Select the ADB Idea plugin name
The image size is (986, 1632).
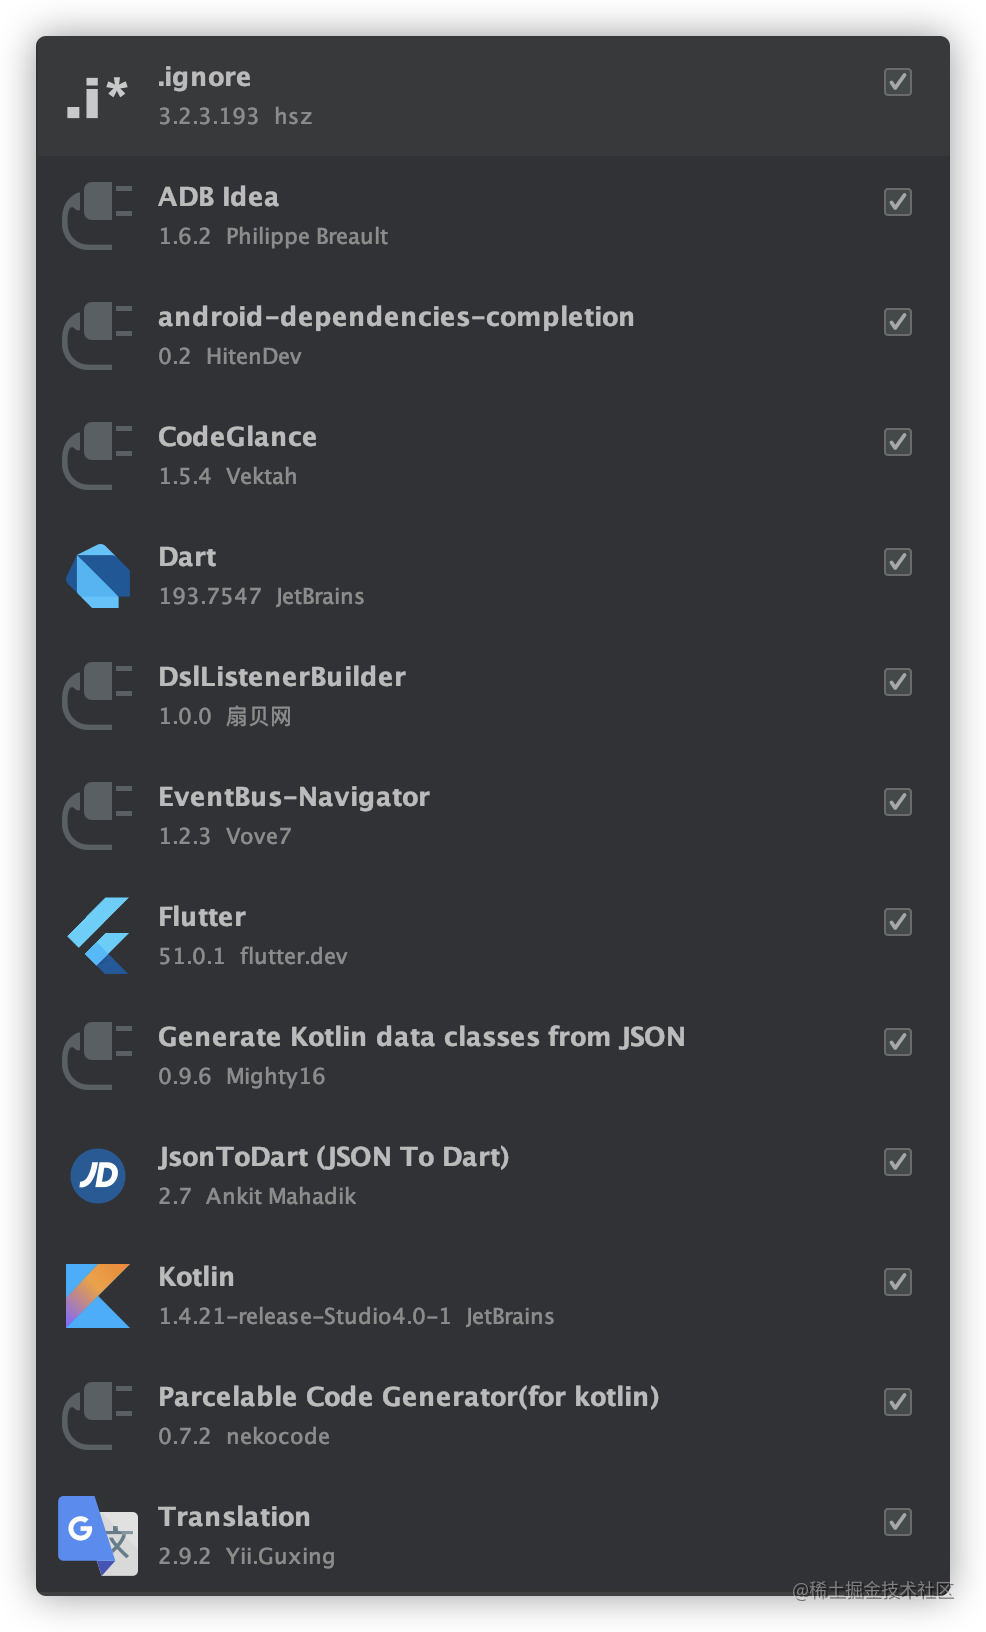tap(219, 197)
